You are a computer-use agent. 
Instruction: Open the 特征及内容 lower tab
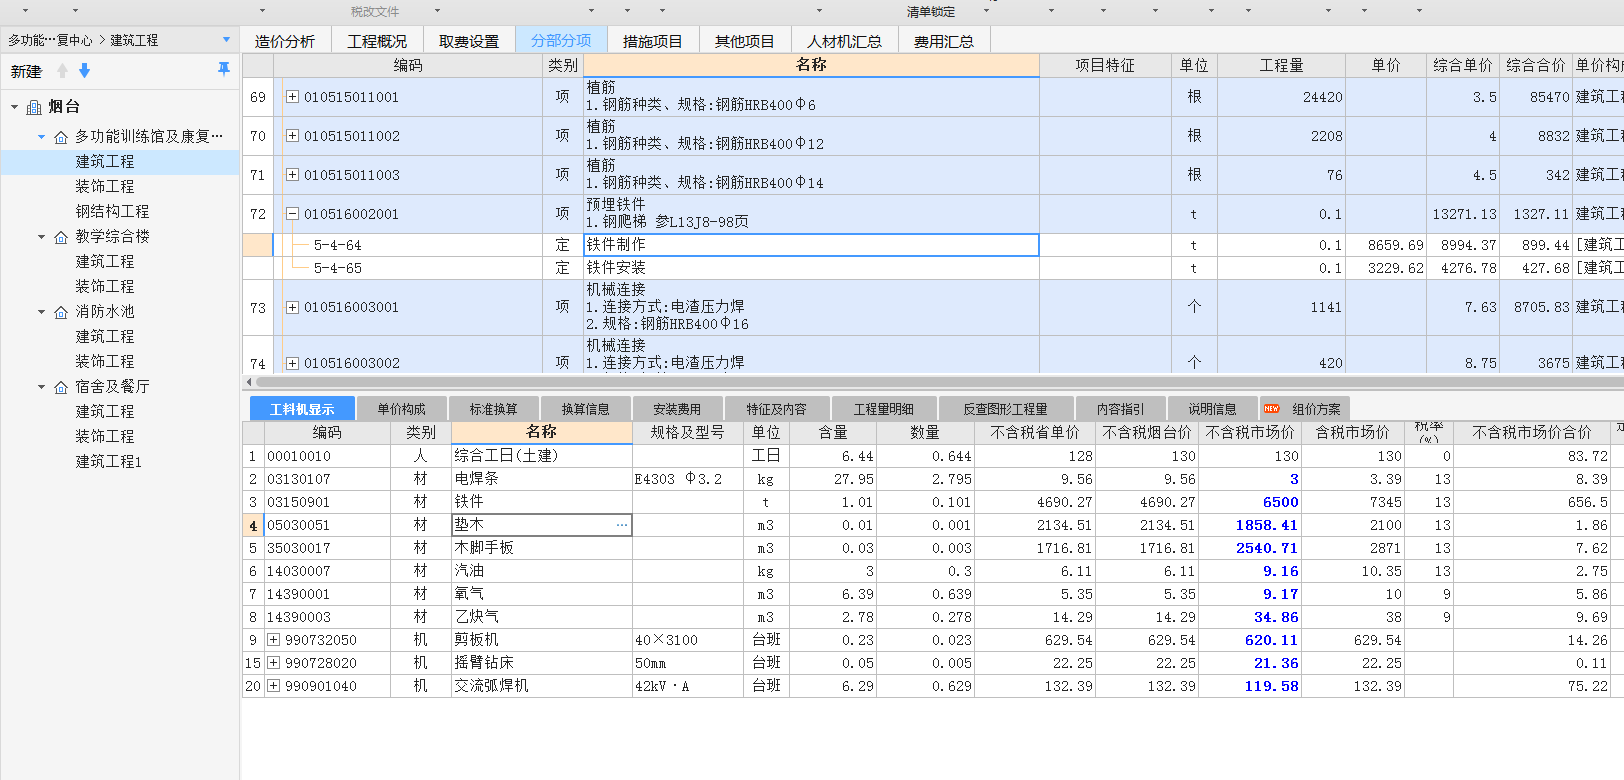coord(776,409)
